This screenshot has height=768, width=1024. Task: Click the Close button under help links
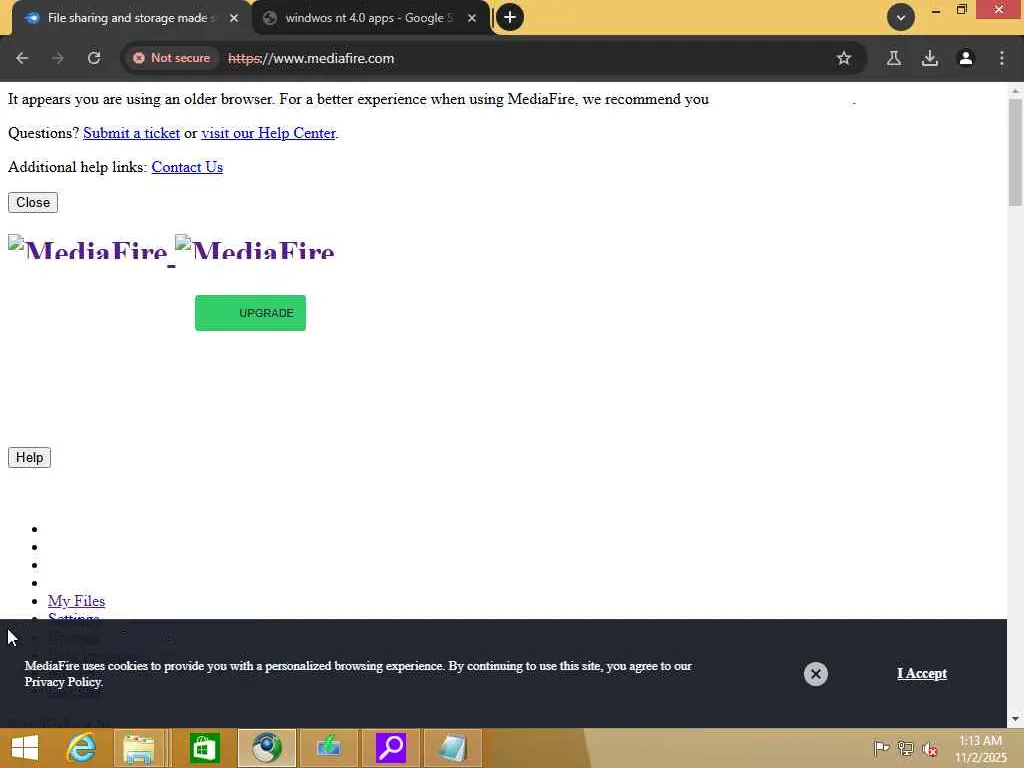[x=33, y=202]
